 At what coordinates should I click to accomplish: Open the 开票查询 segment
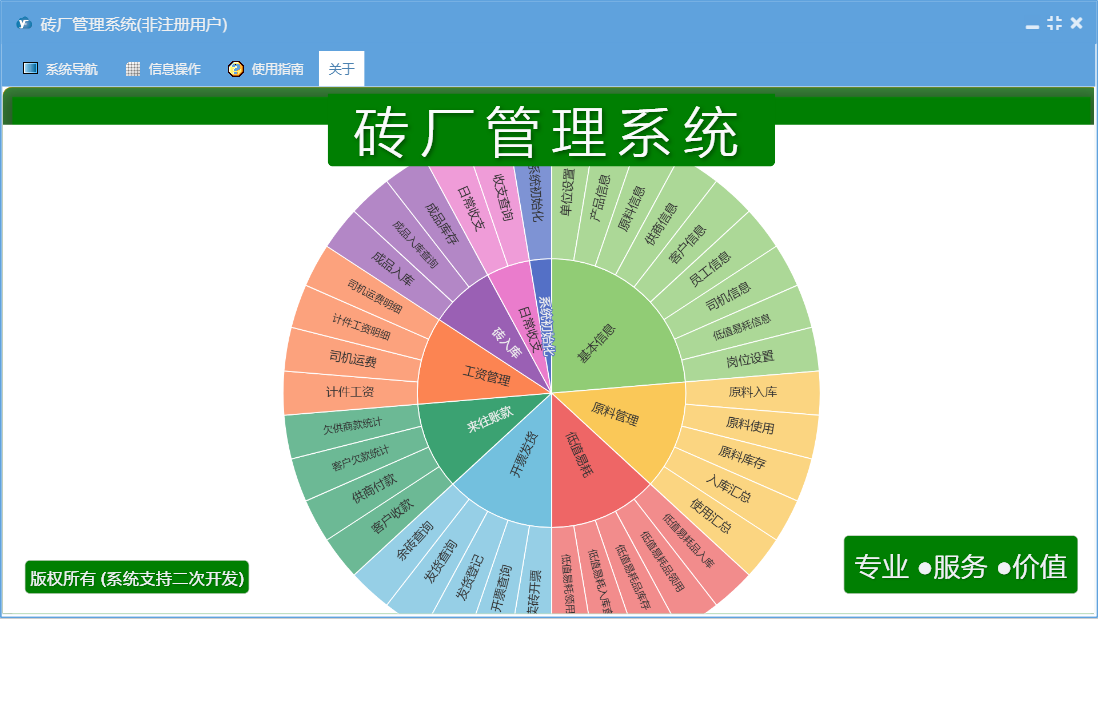tap(500, 587)
